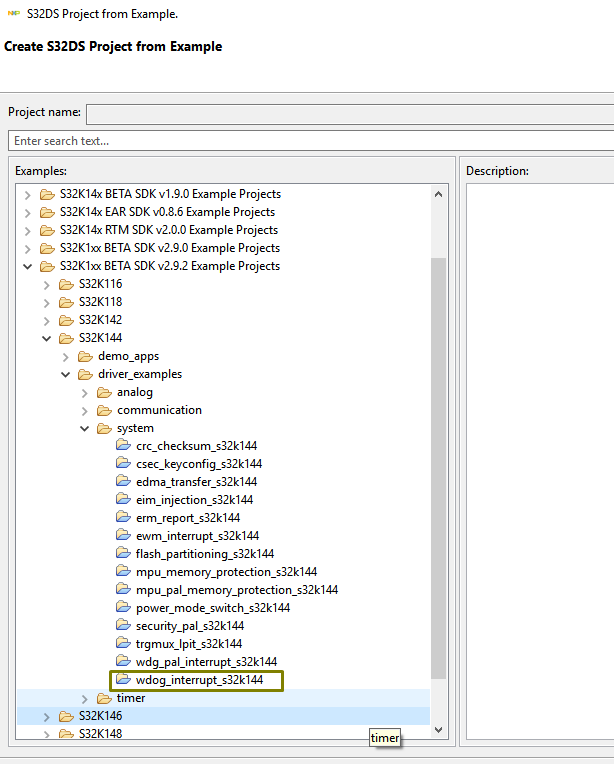Click the S32K118 folder icon
Screen dimensions: 614x764
point(66,303)
